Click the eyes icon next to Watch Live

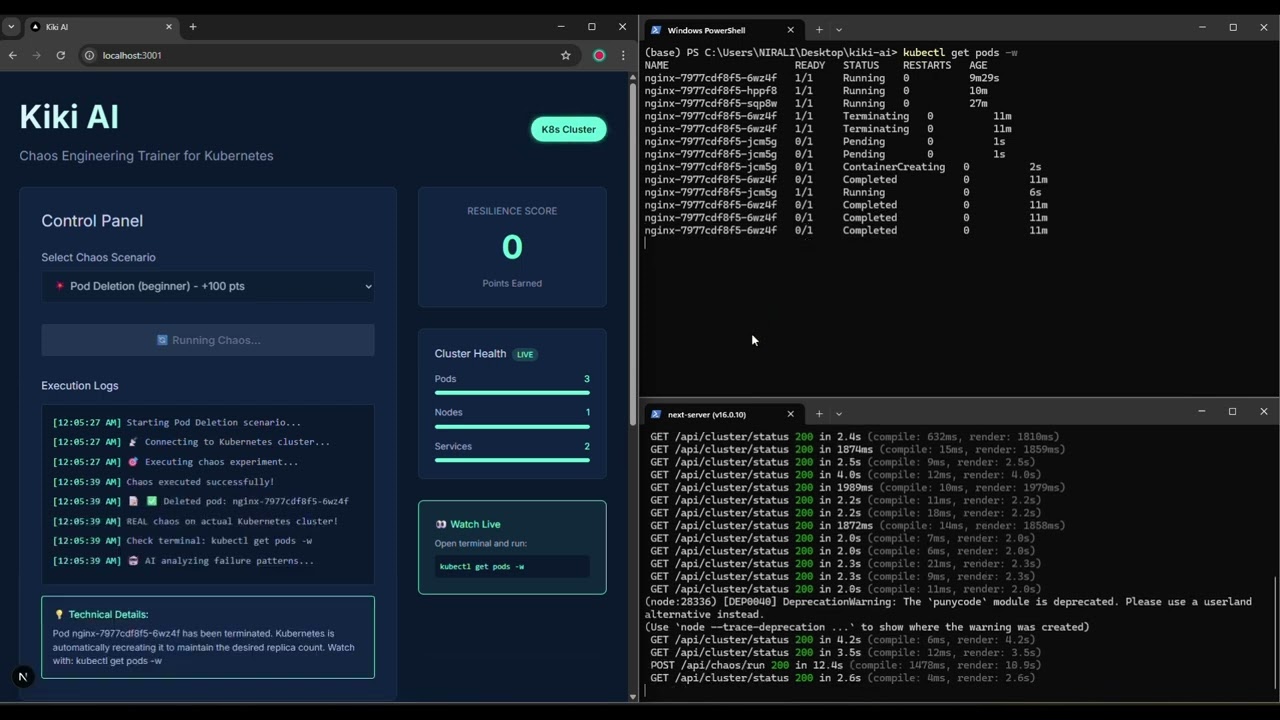coord(441,524)
